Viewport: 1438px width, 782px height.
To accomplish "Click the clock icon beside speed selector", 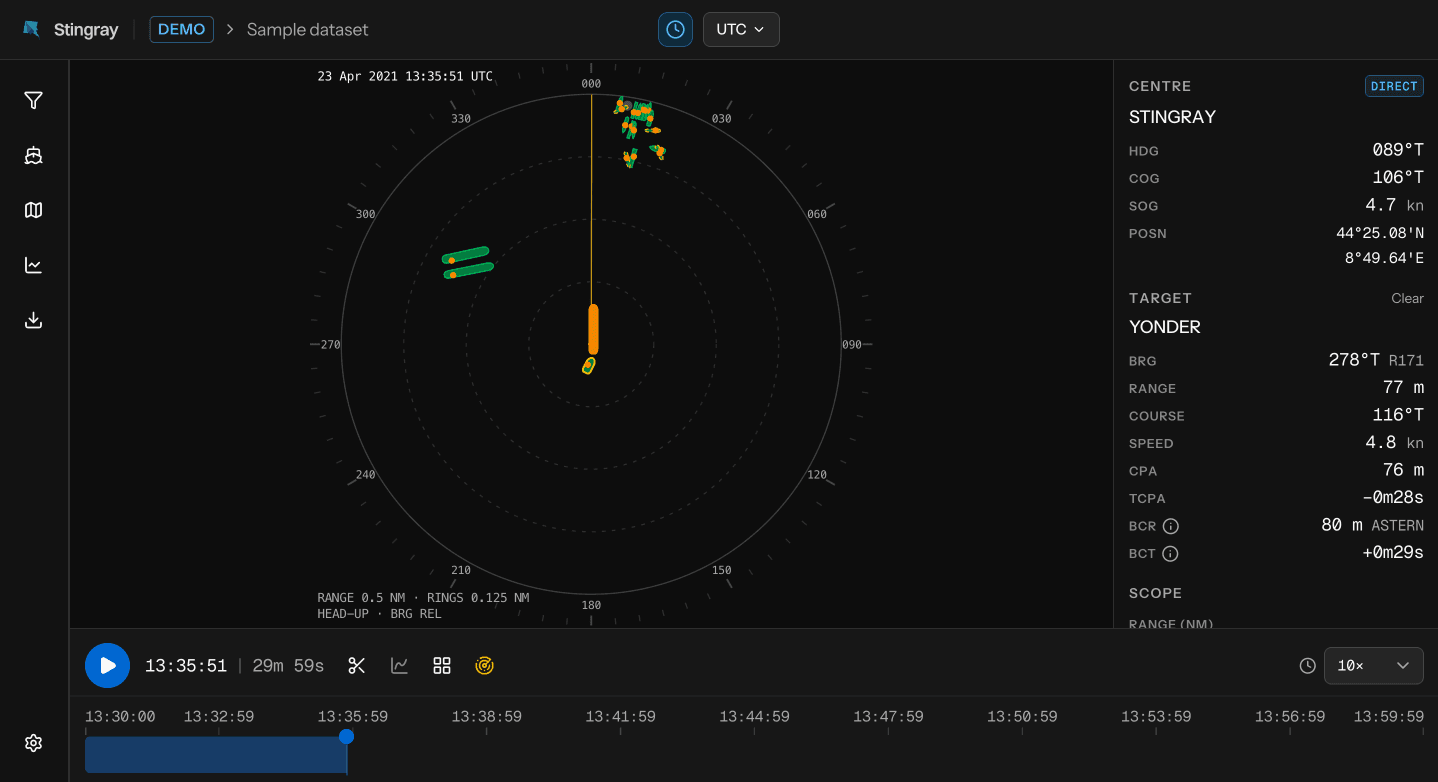I will click(1307, 666).
